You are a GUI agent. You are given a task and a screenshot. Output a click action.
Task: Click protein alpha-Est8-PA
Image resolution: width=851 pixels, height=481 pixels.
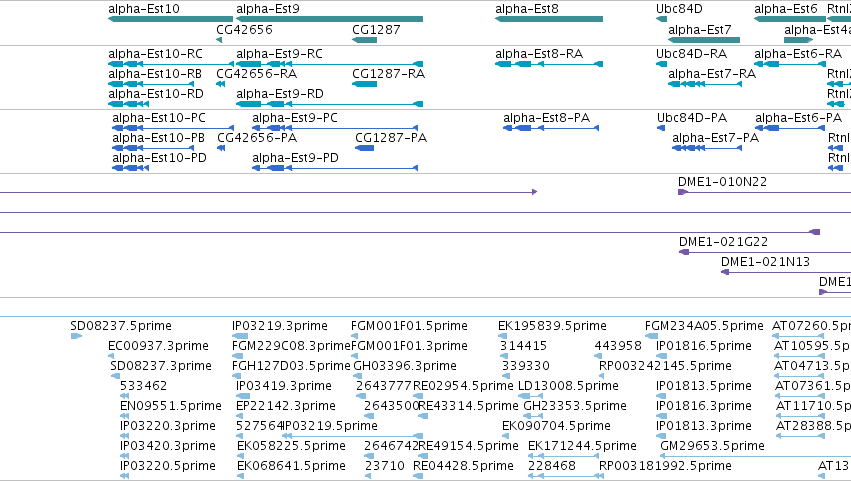click(551, 128)
